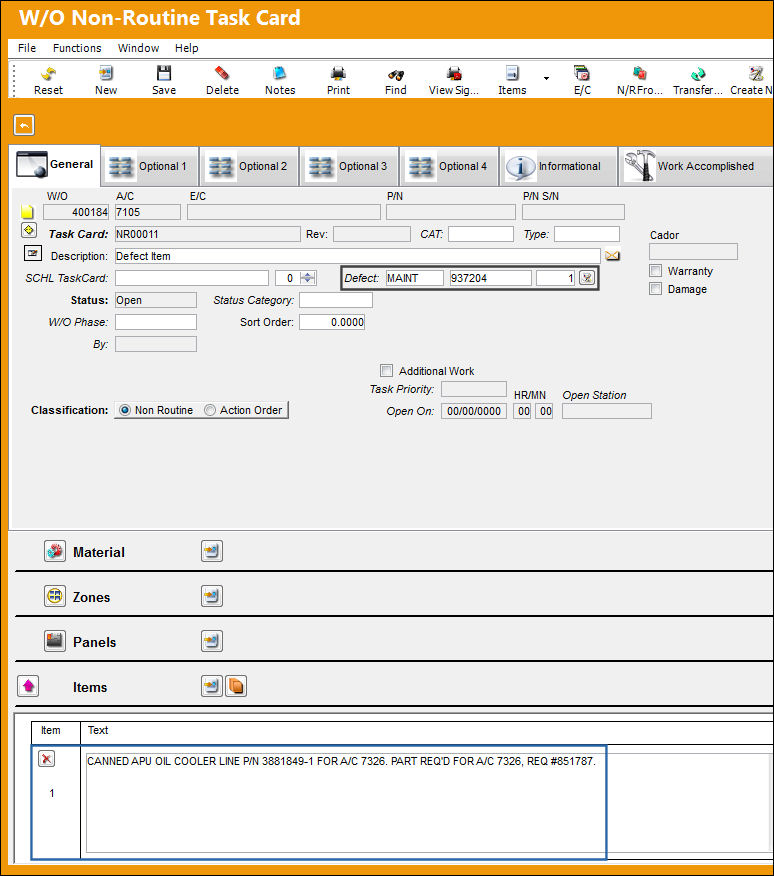The width and height of the screenshot is (774, 876).
Task: Click the Create N toolbar icon
Action: 756,74
